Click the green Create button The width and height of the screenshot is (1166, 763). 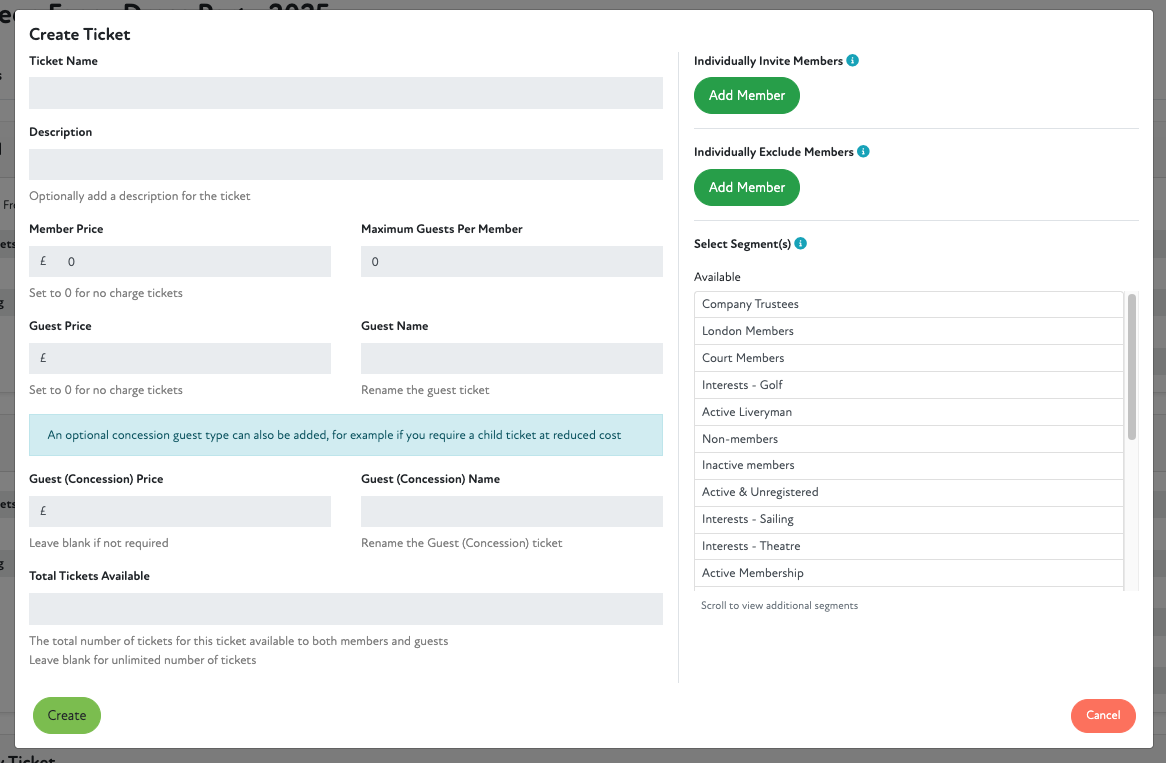point(67,715)
